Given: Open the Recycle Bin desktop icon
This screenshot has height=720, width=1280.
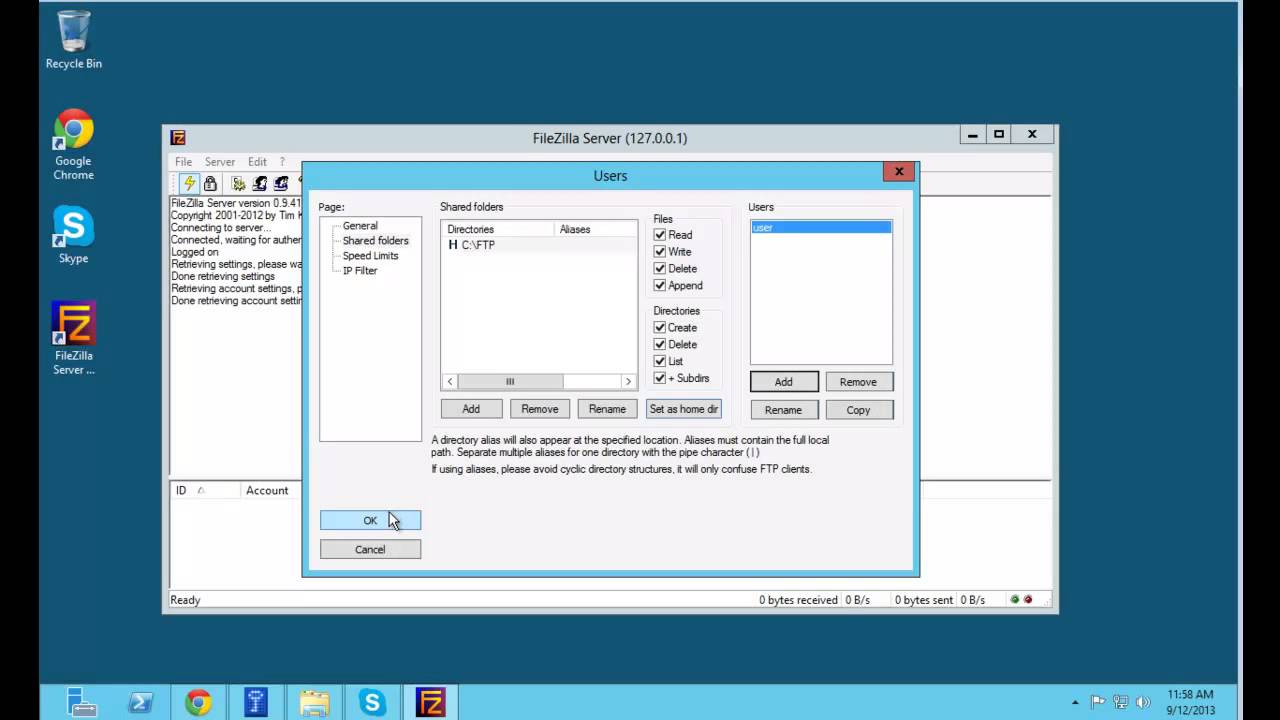Looking at the screenshot, I should (74, 40).
